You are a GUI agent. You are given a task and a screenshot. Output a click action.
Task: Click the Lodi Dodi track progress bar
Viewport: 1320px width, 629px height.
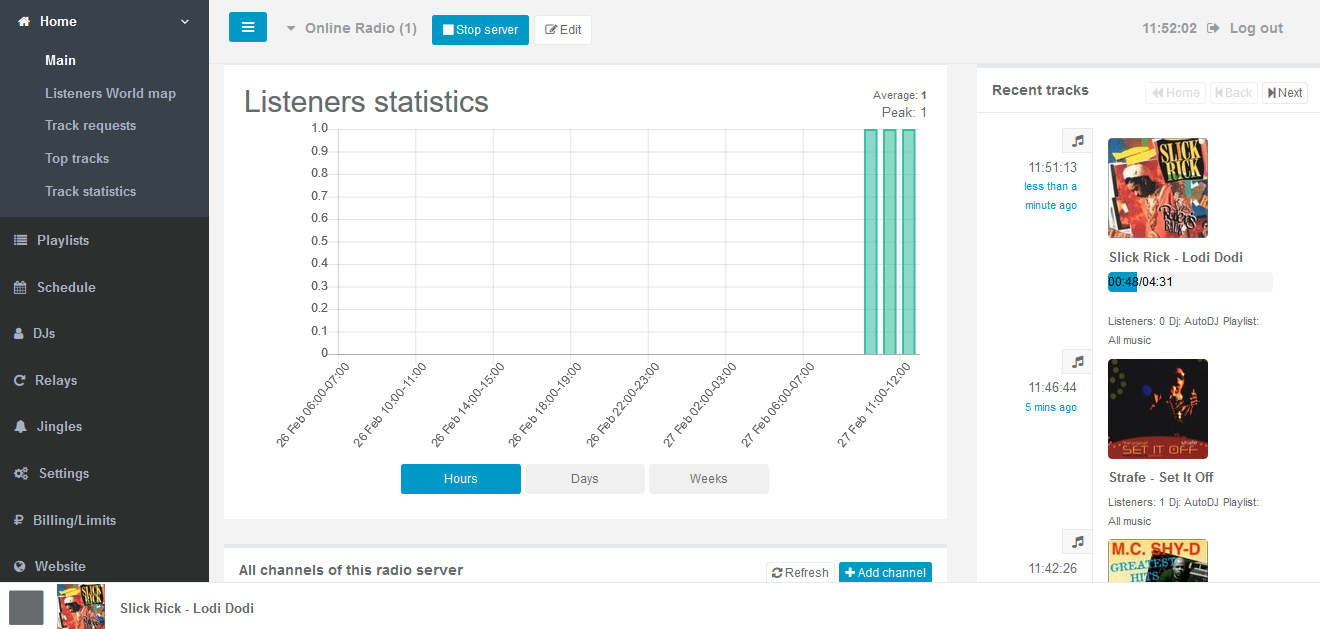coord(1189,282)
